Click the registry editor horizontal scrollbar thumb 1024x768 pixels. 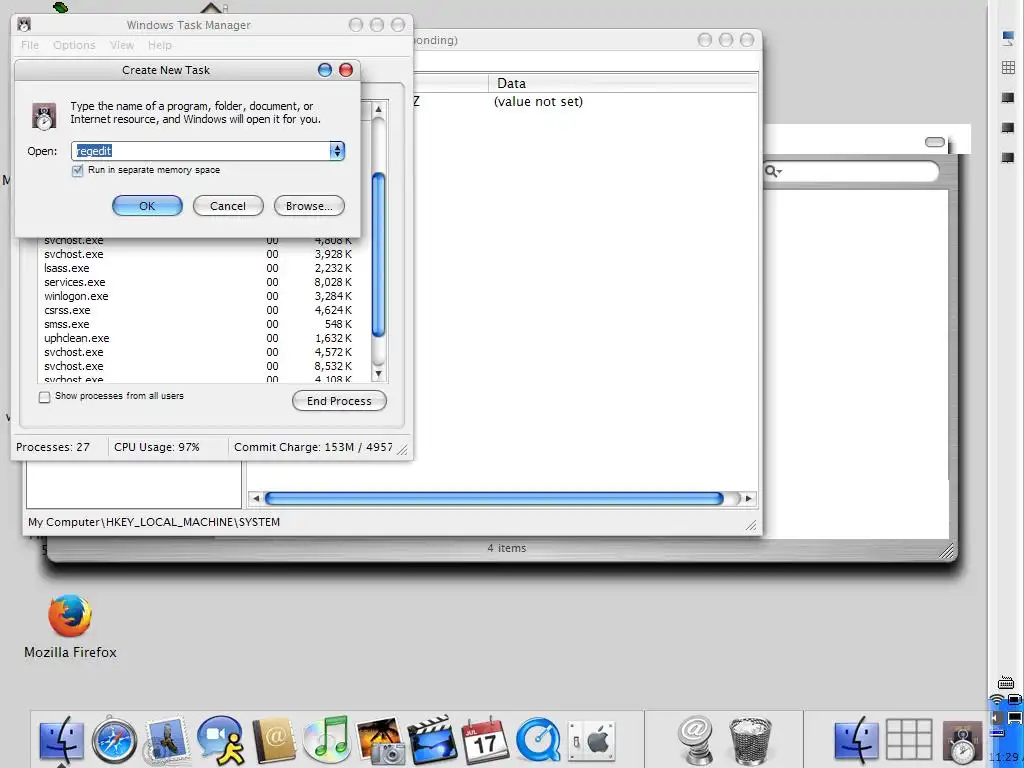point(494,499)
